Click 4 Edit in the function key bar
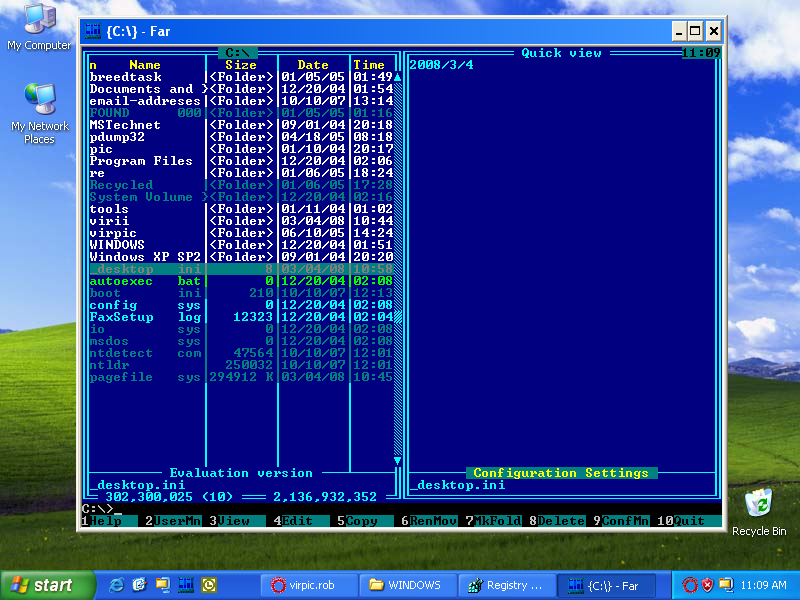The image size is (800, 600). coord(301,521)
